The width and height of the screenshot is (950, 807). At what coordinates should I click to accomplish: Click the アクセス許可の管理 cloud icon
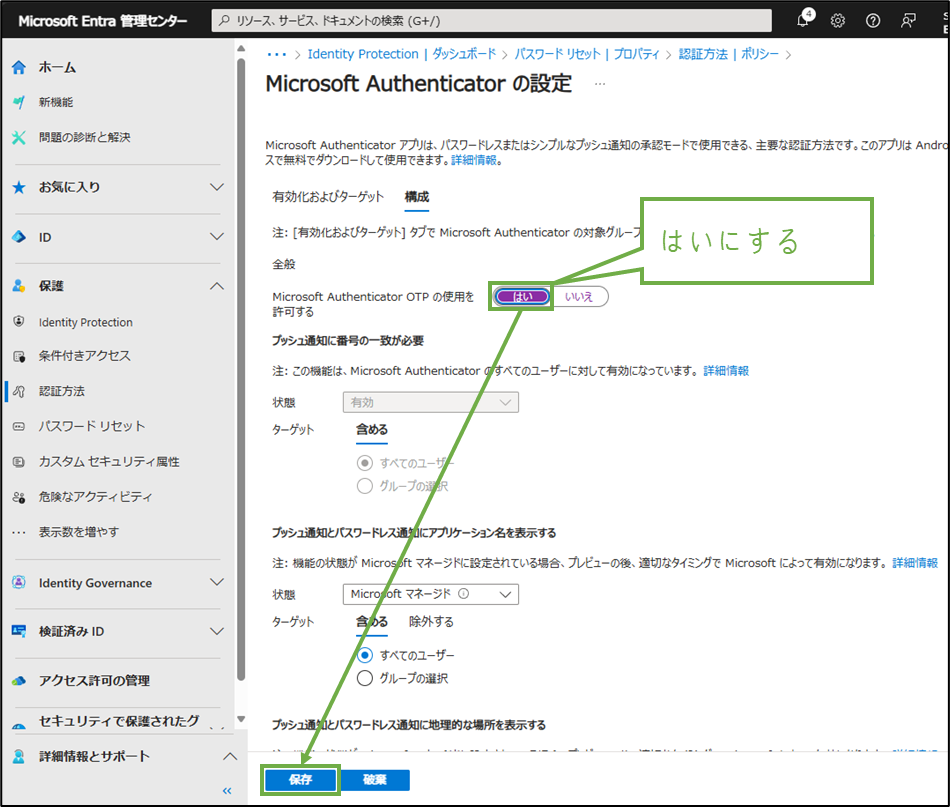pos(19,681)
